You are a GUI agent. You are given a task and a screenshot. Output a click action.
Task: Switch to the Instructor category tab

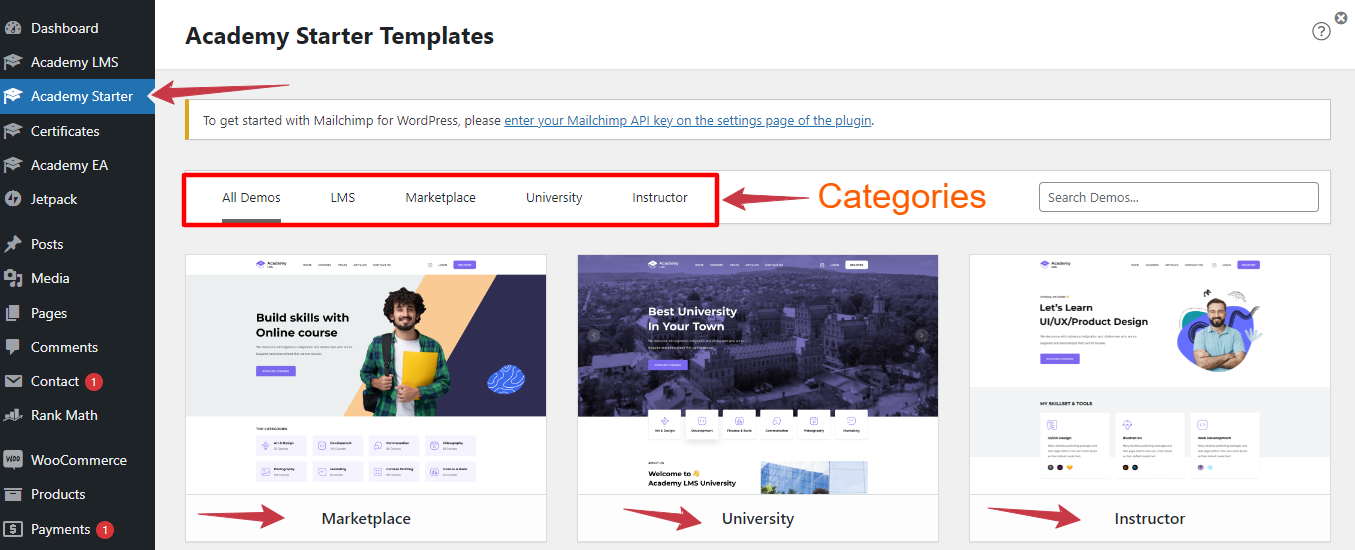(660, 198)
